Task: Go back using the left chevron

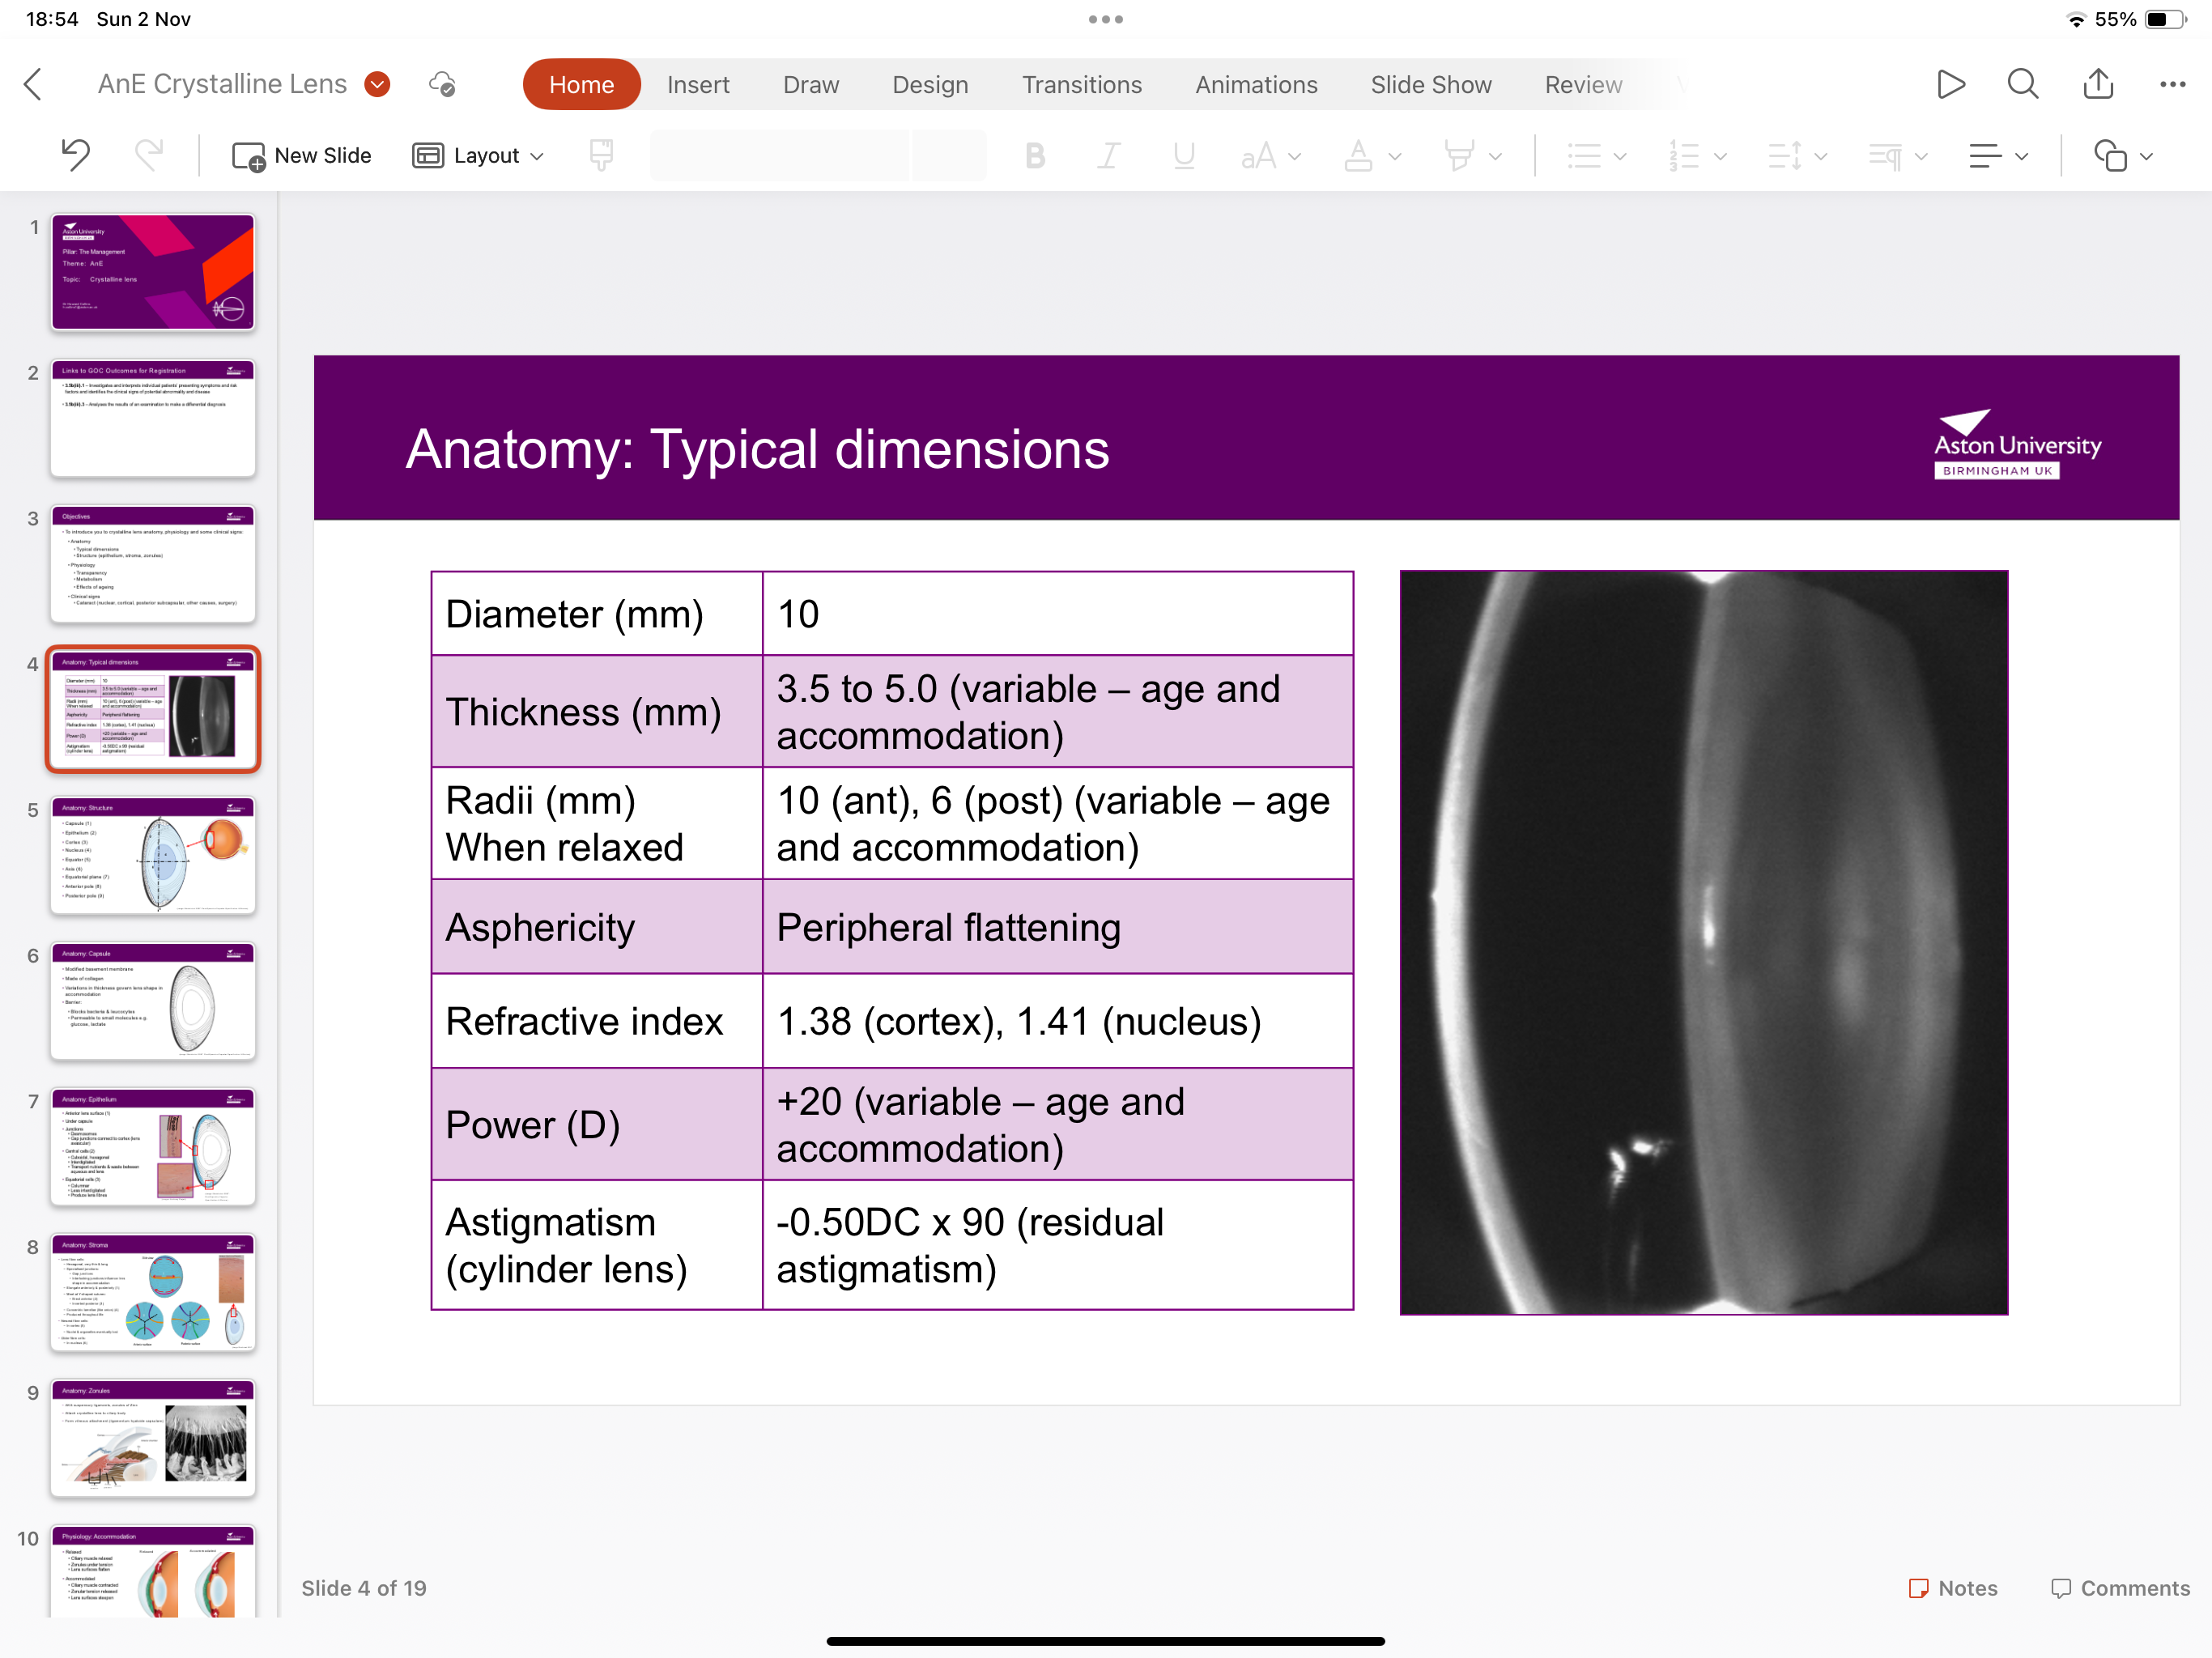Action: (x=33, y=84)
